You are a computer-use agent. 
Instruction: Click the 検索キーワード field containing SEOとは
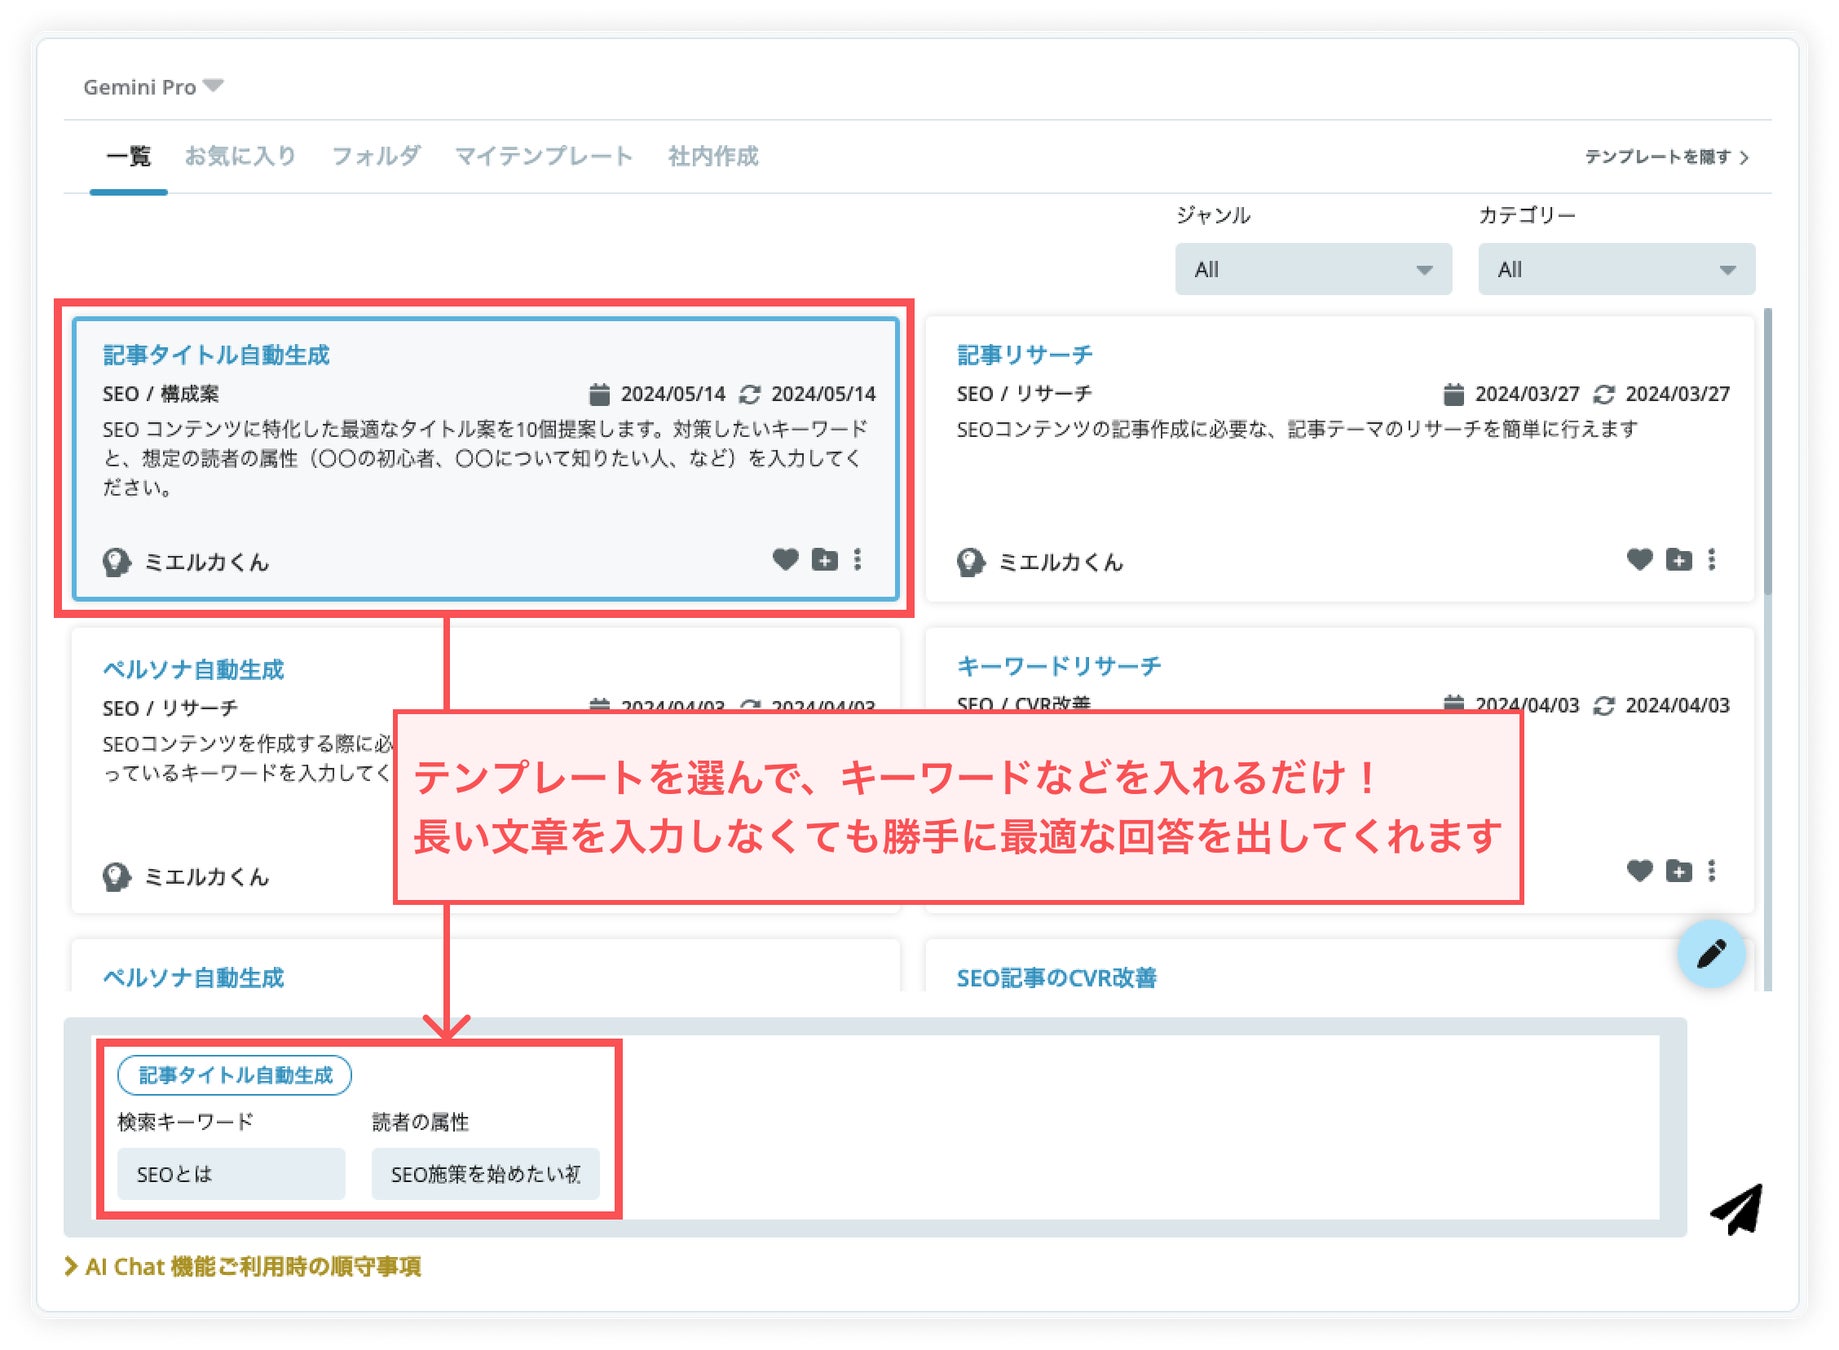(231, 1173)
